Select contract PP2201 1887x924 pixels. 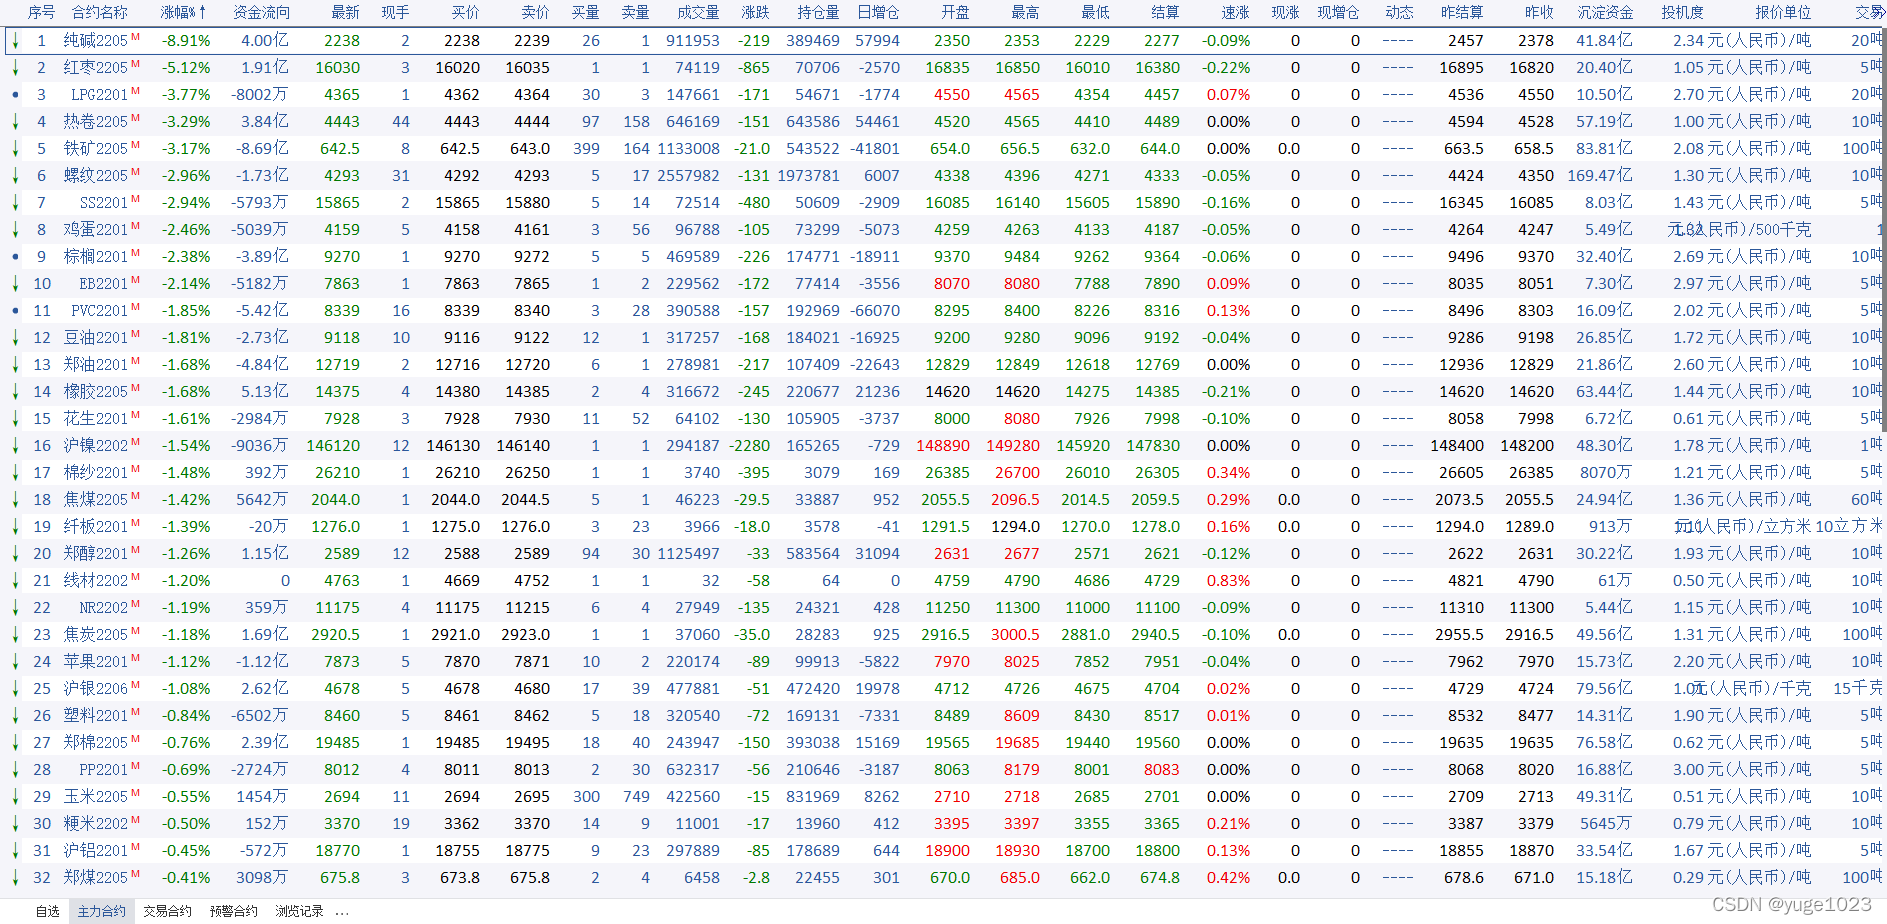pos(104,770)
